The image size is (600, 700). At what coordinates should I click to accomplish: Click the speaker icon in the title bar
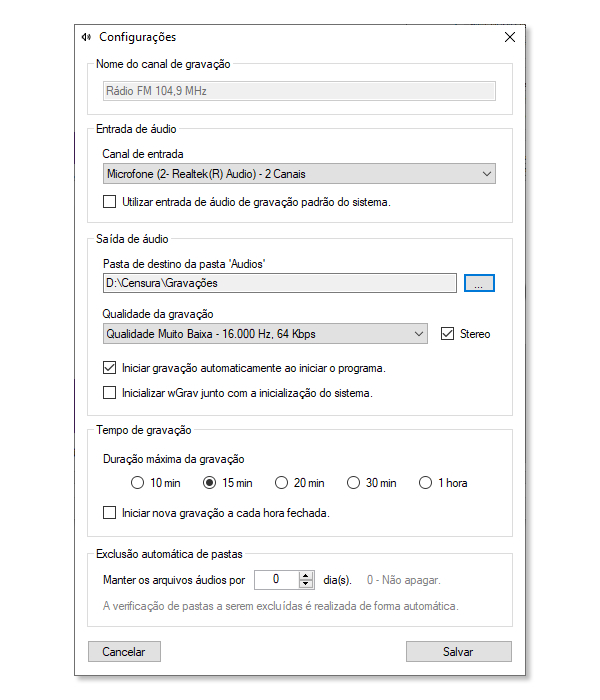point(86,37)
